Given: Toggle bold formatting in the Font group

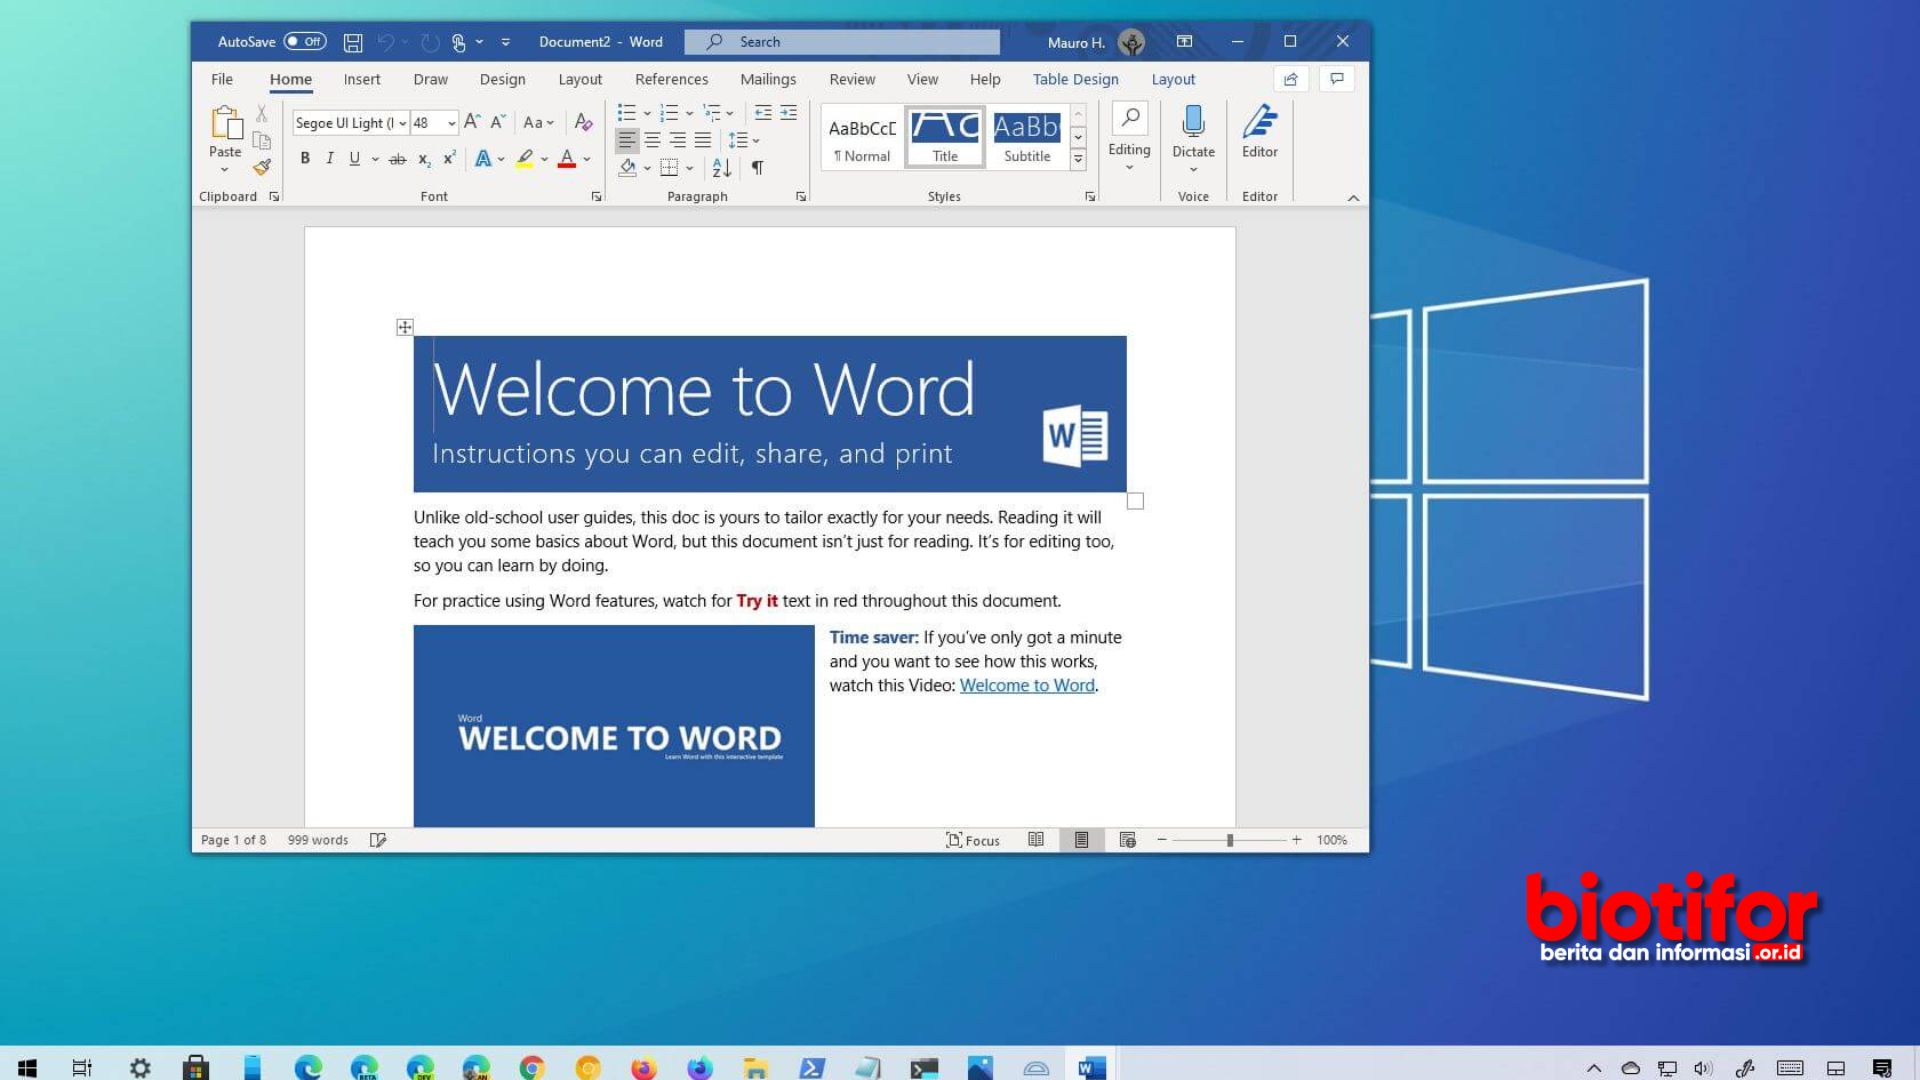Looking at the screenshot, I should (x=305, y=158).
